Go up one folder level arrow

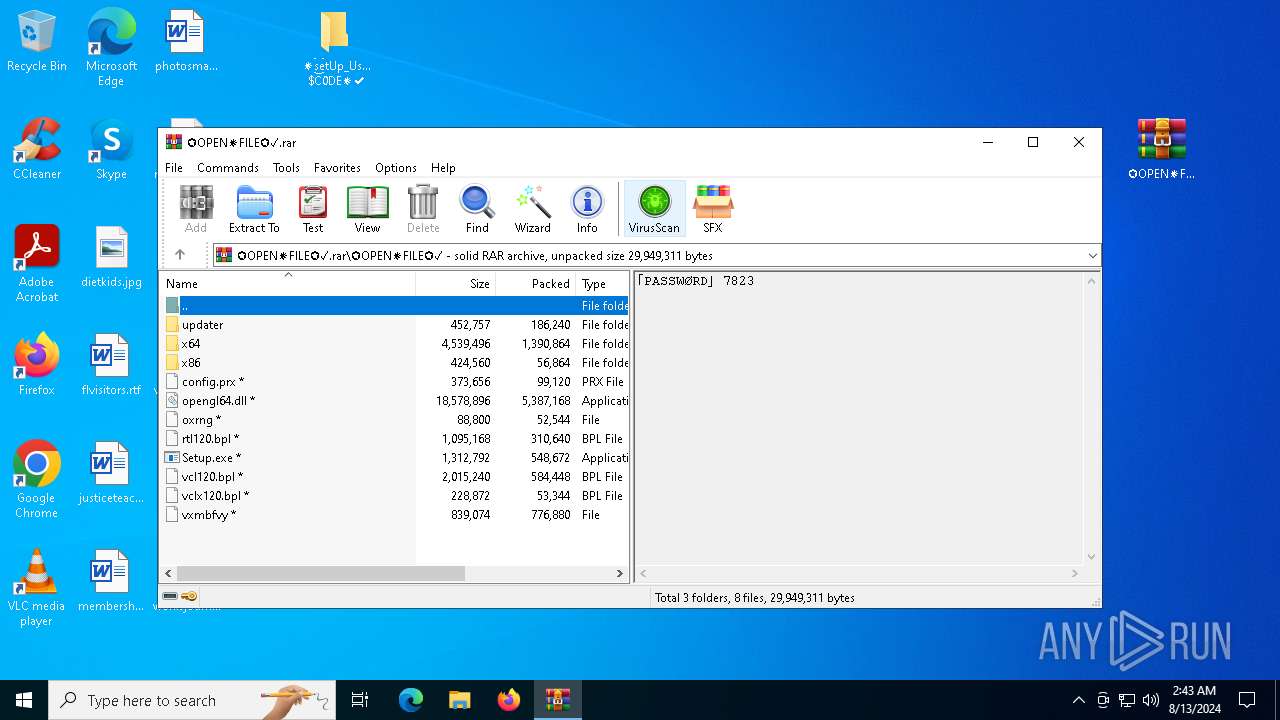point(180,255)
